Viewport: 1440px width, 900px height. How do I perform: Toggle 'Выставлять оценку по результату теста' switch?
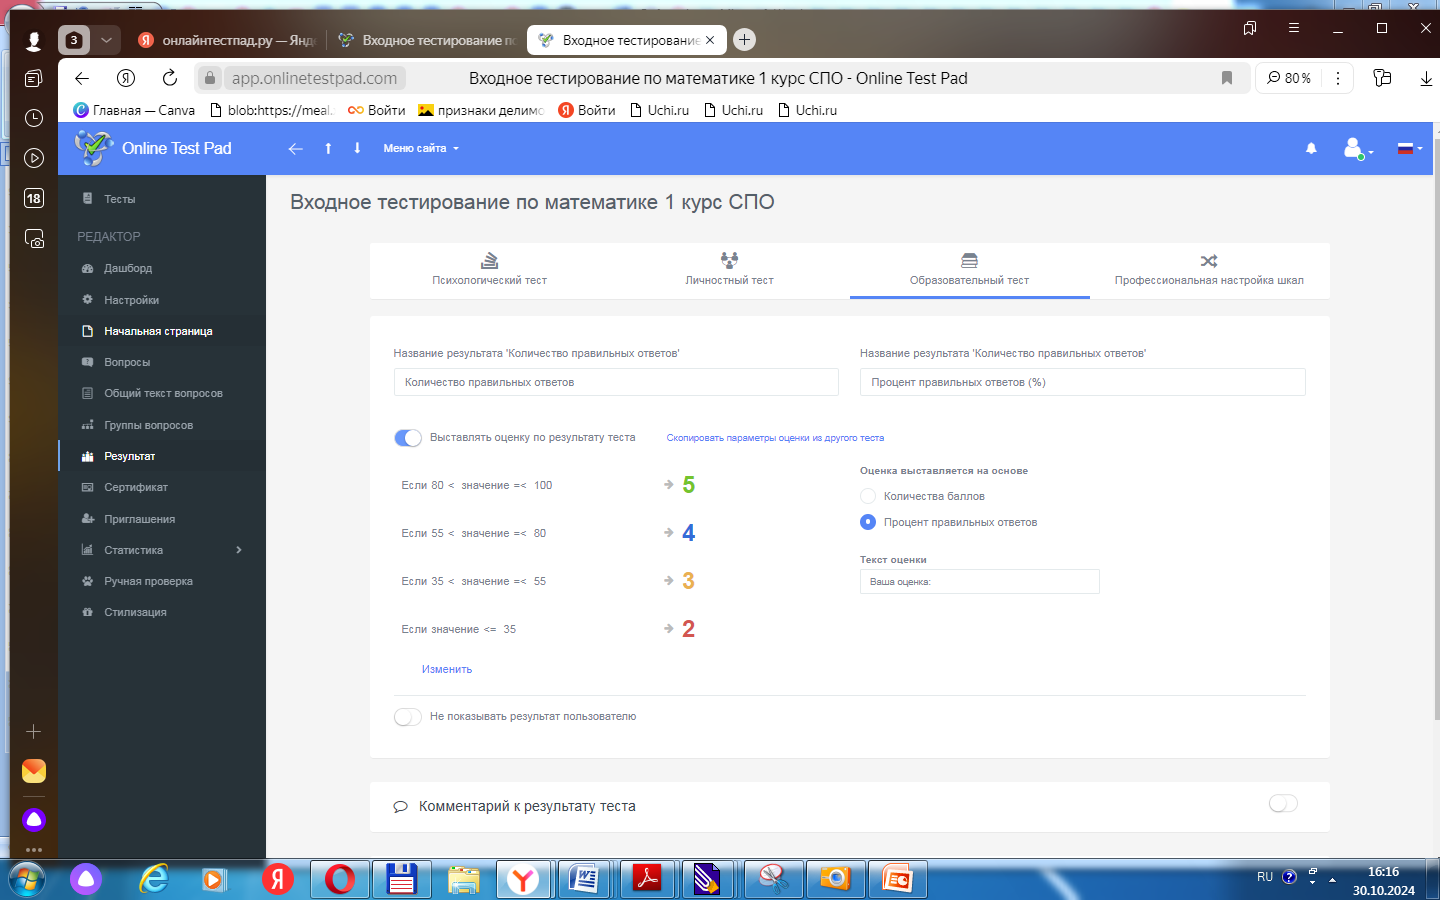tap(408, 438)
